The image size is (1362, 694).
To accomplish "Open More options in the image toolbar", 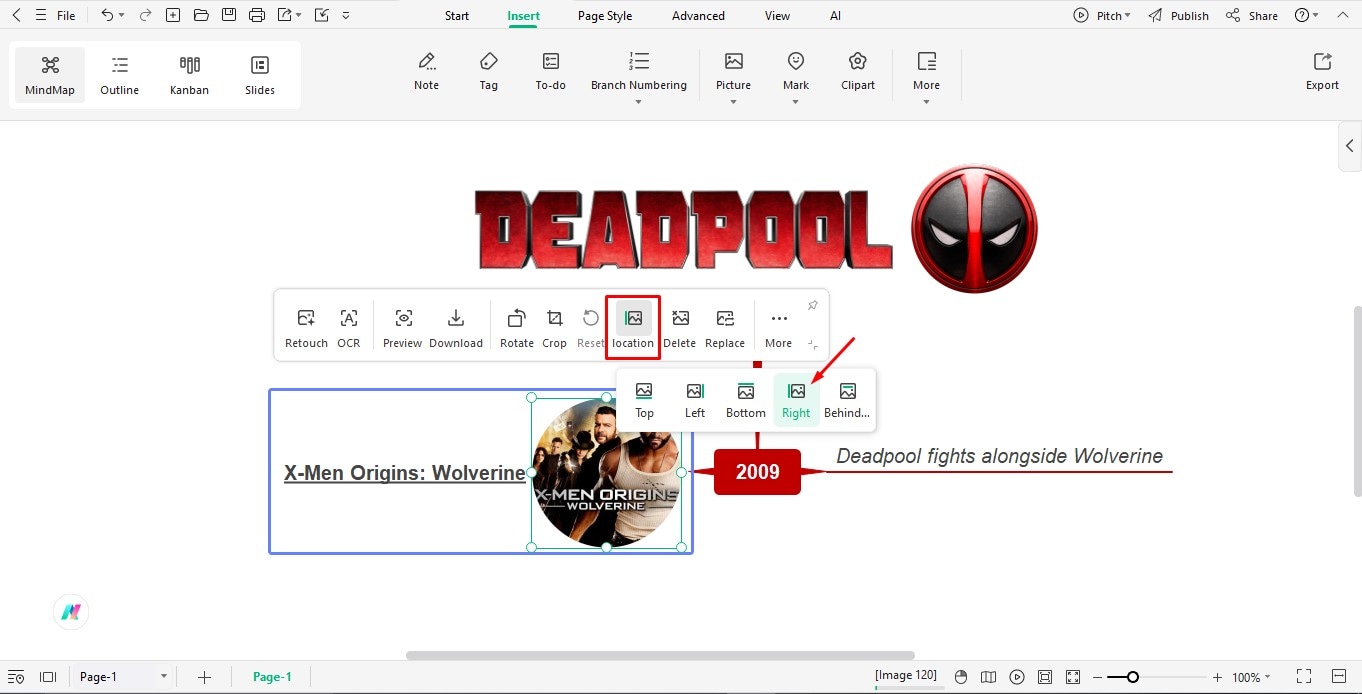I will (779, 329).
